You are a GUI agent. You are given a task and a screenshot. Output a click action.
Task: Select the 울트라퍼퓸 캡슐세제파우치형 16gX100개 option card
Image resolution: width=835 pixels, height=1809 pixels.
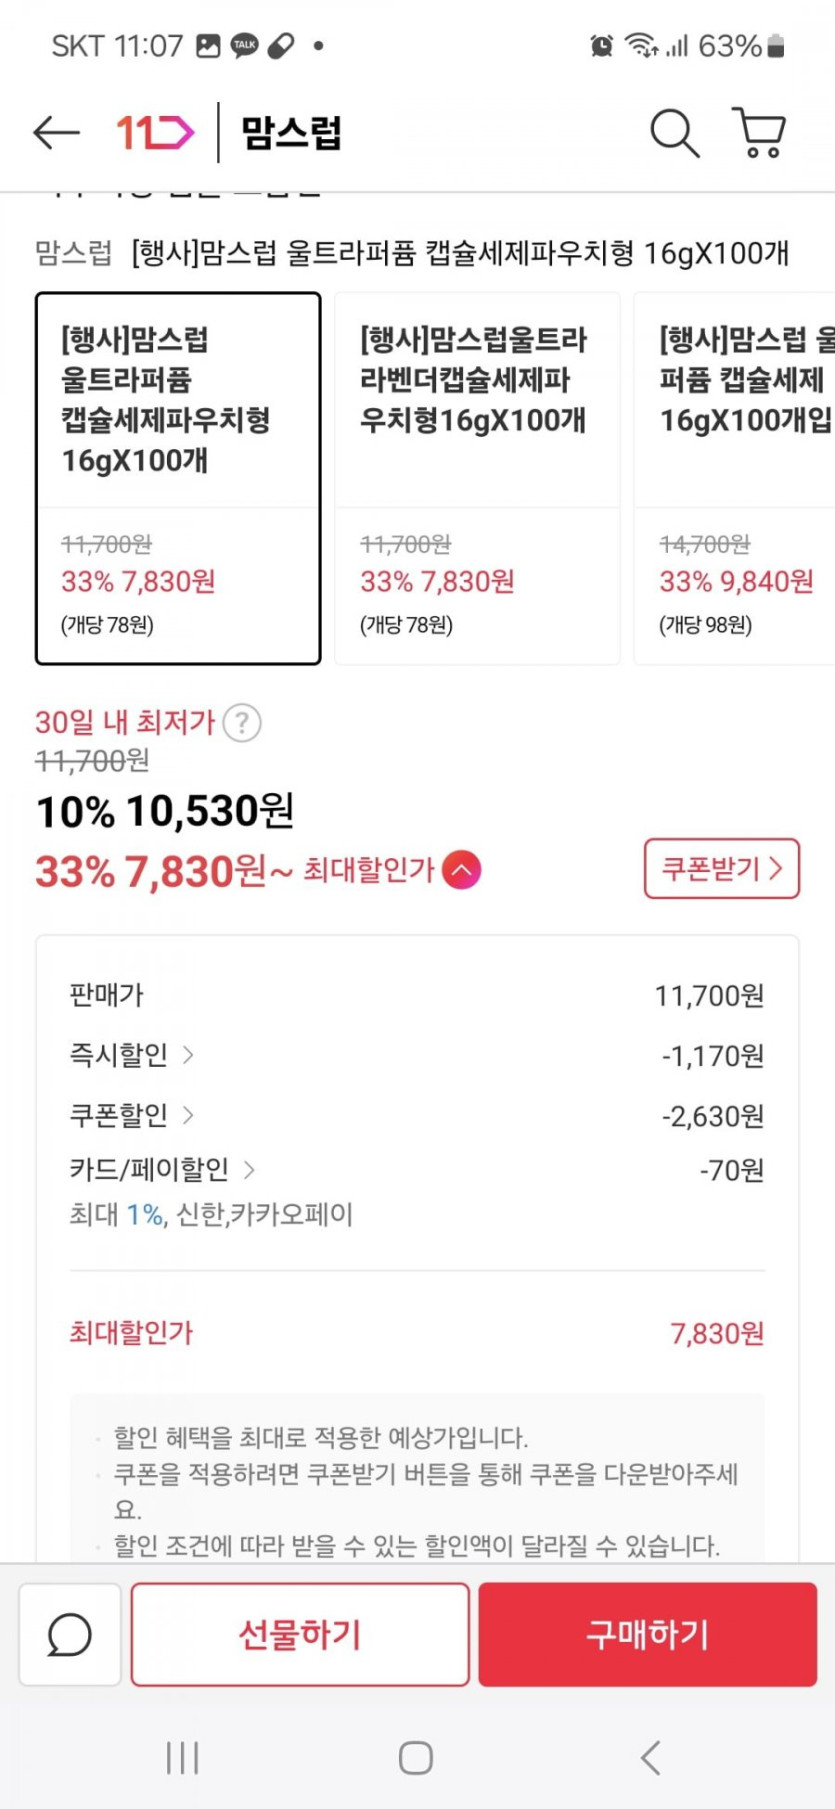tap(178, 478)
